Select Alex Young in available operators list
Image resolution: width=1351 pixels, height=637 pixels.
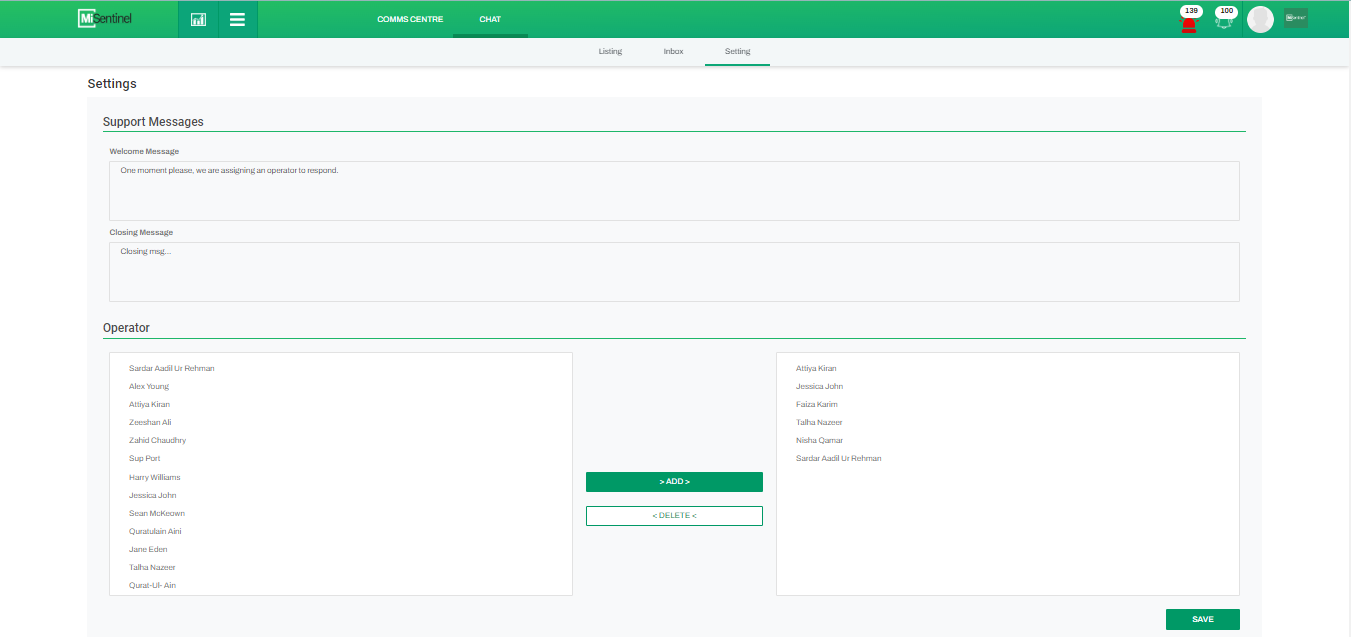[149, 387]
